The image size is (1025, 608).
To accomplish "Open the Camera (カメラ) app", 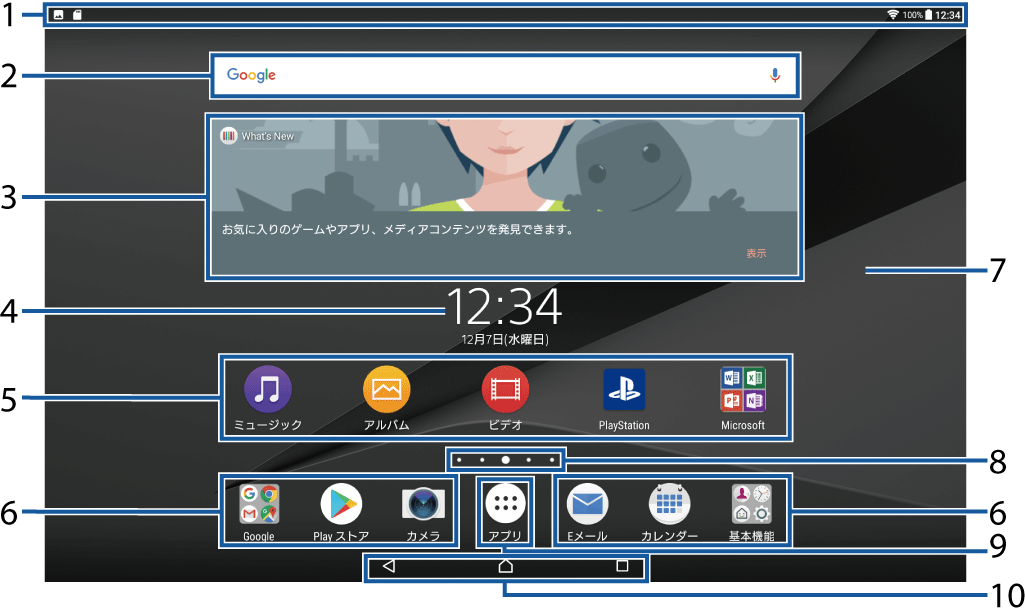I will pyautogui.click(x=423, y=504).
